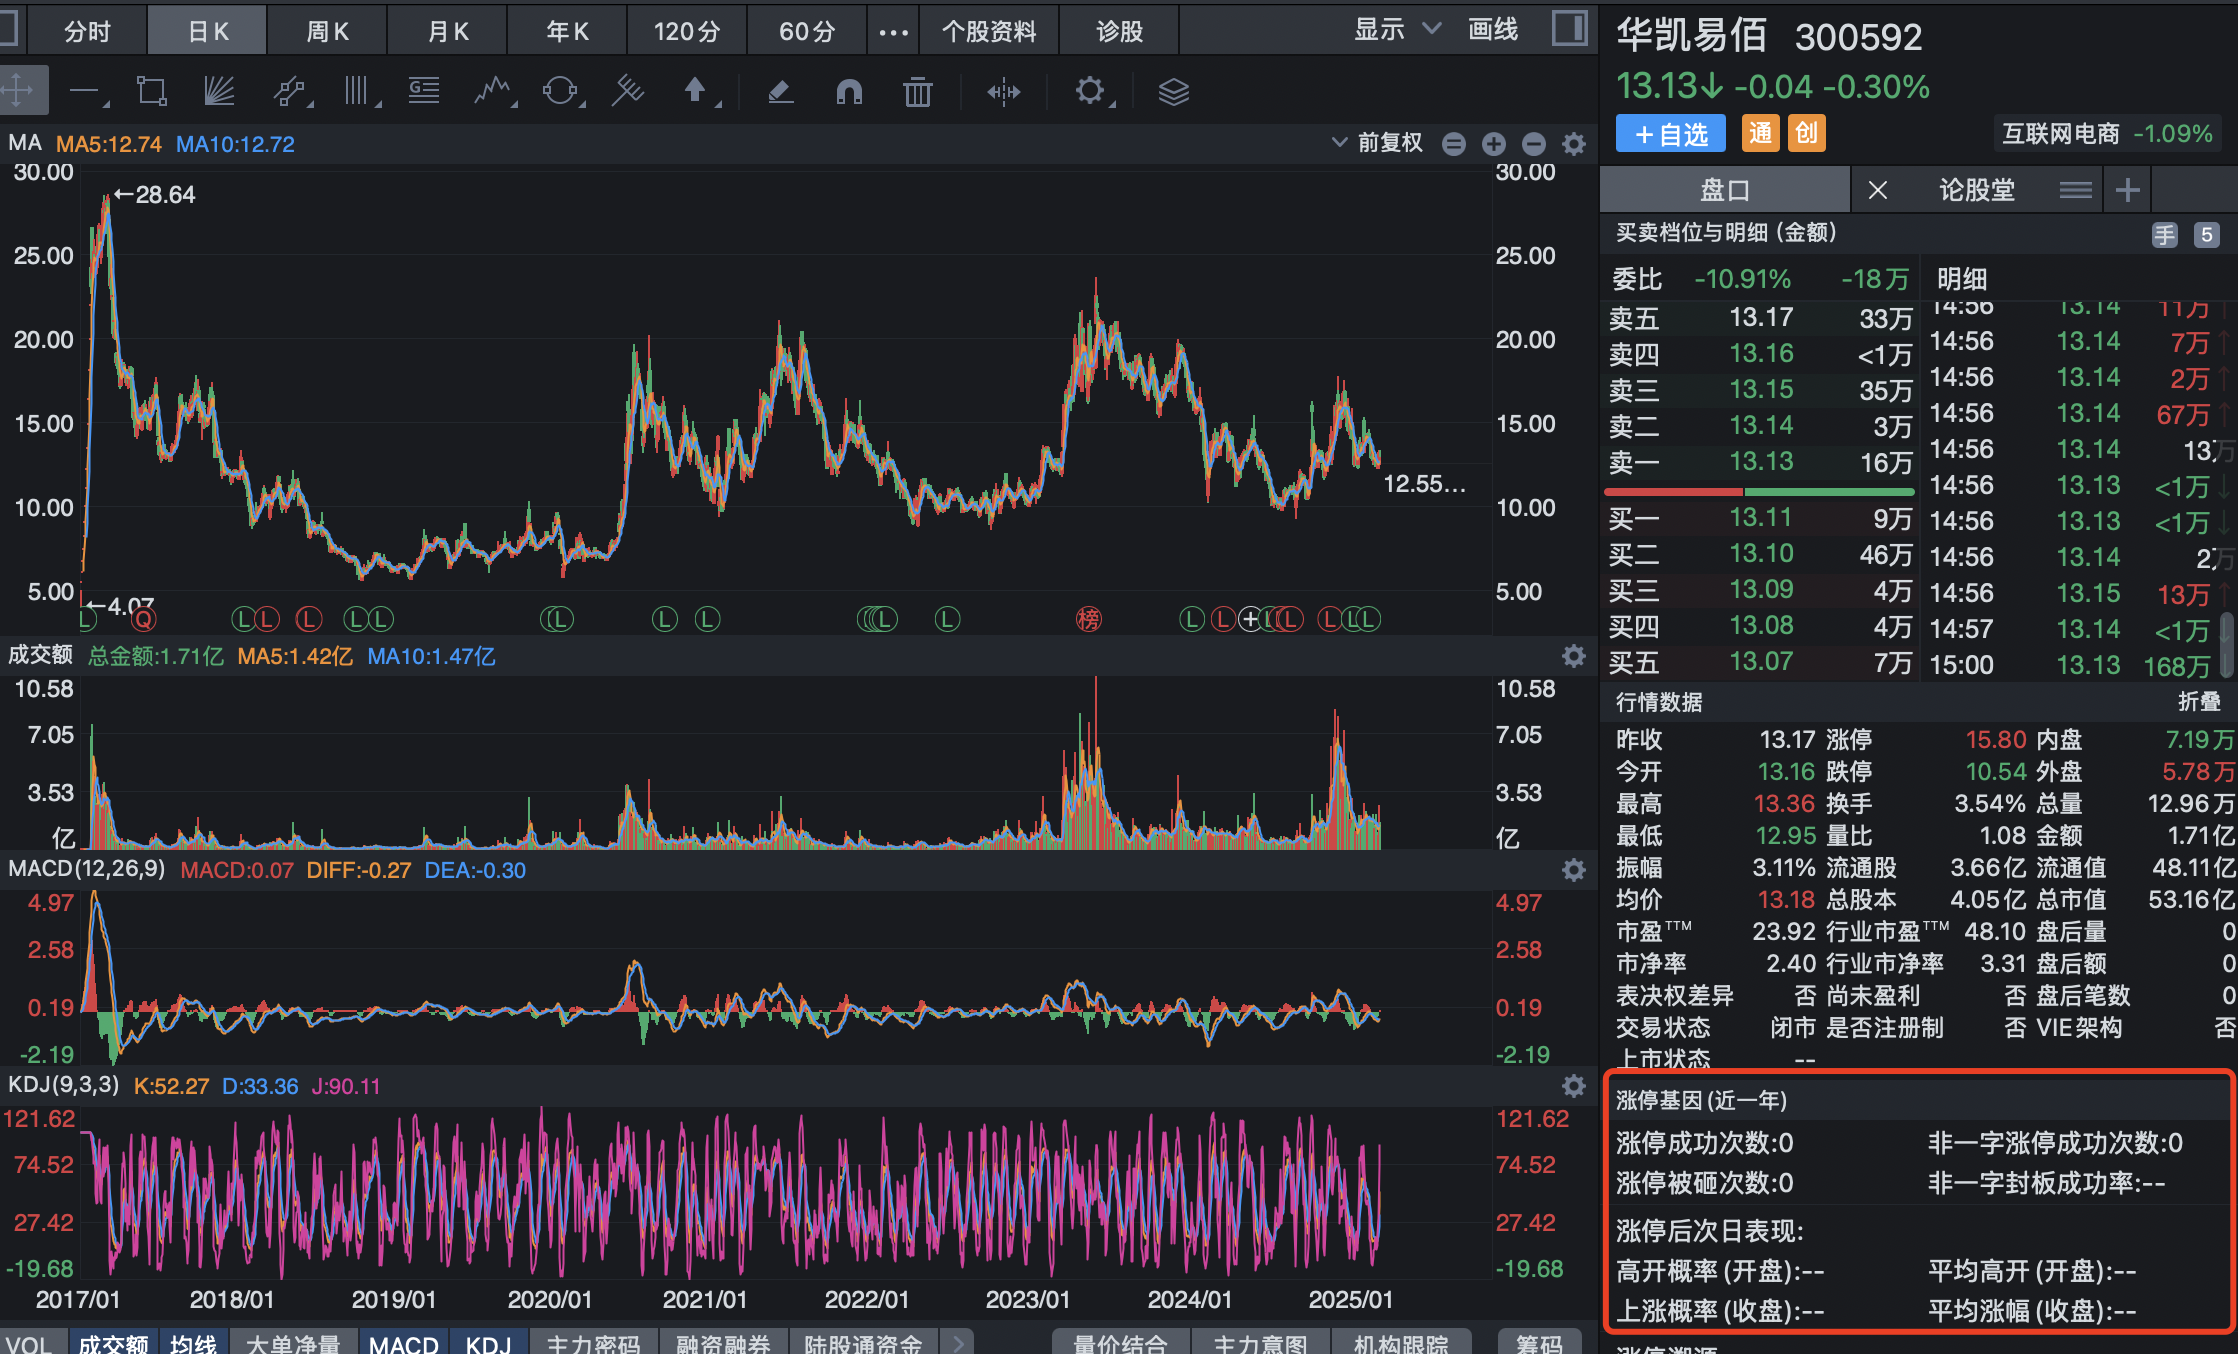Toggle the side panel layout icon
This screenshot has height=1354, width=2238.
1569,28
